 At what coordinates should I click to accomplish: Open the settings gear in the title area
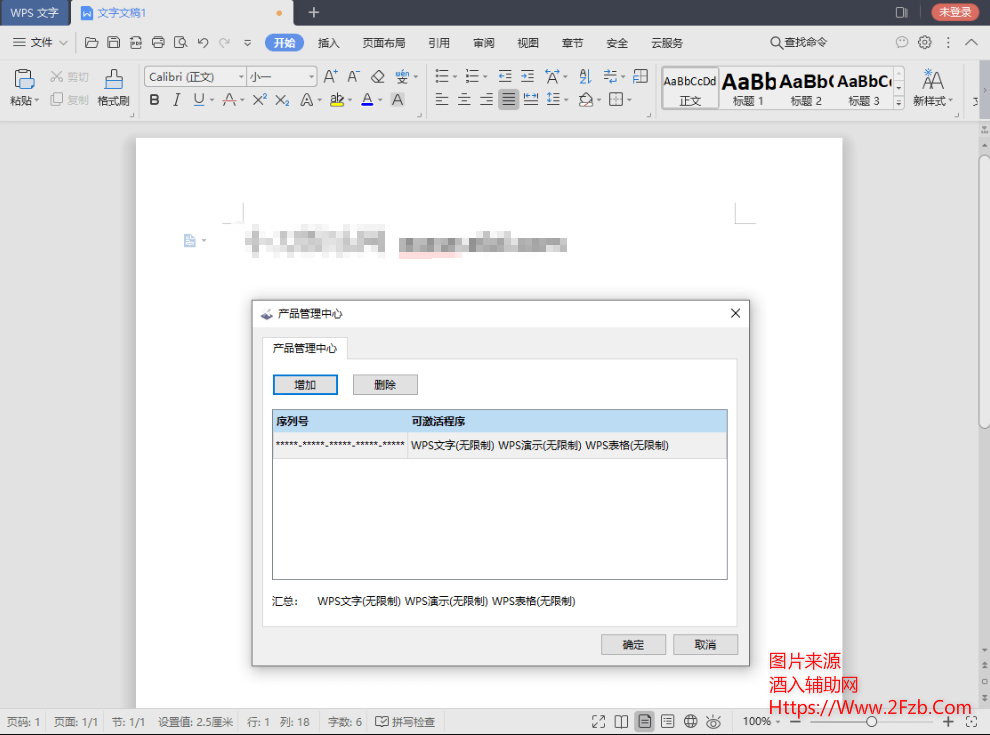coord(925,42)
